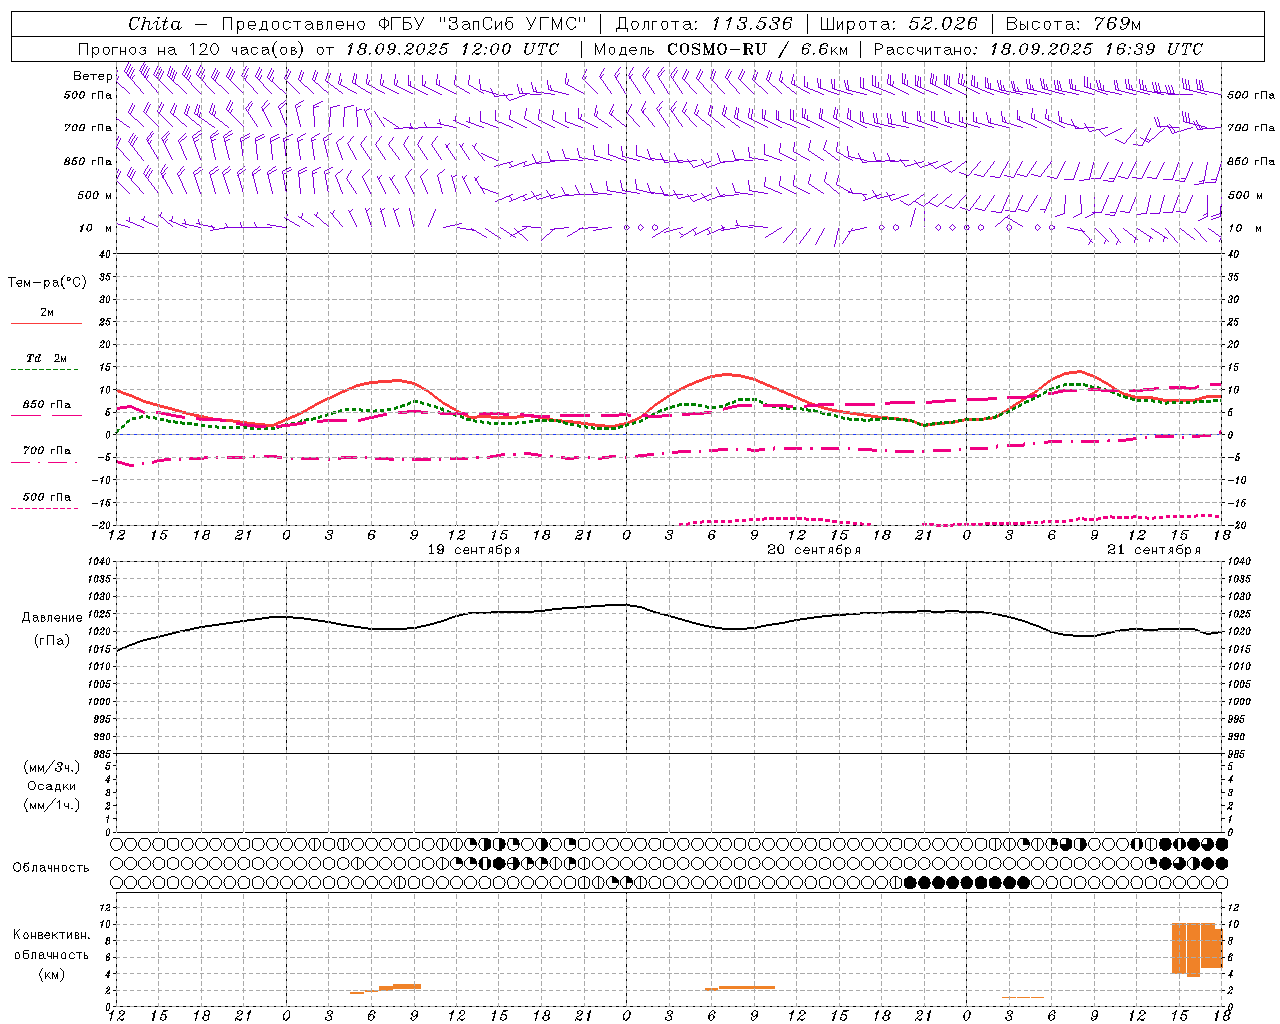Click the 'Конвективн.' convective cloud label
This screenshot has height=1024, width=1280.
(x=52, y=935)
